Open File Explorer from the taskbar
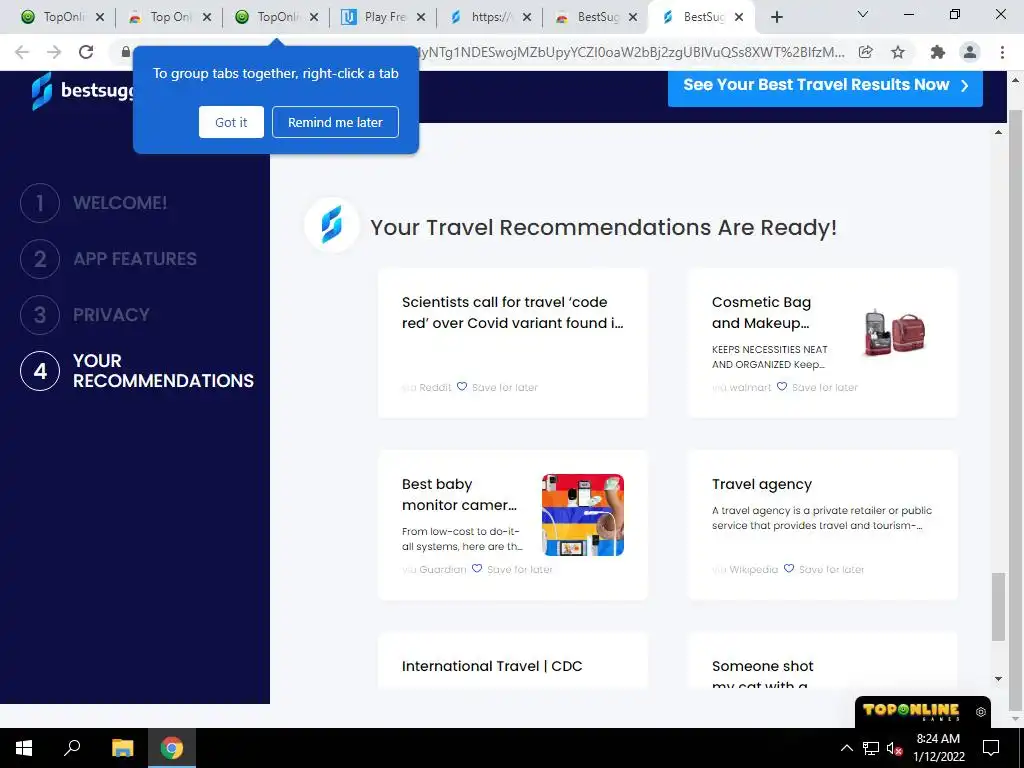 (122, 748)
